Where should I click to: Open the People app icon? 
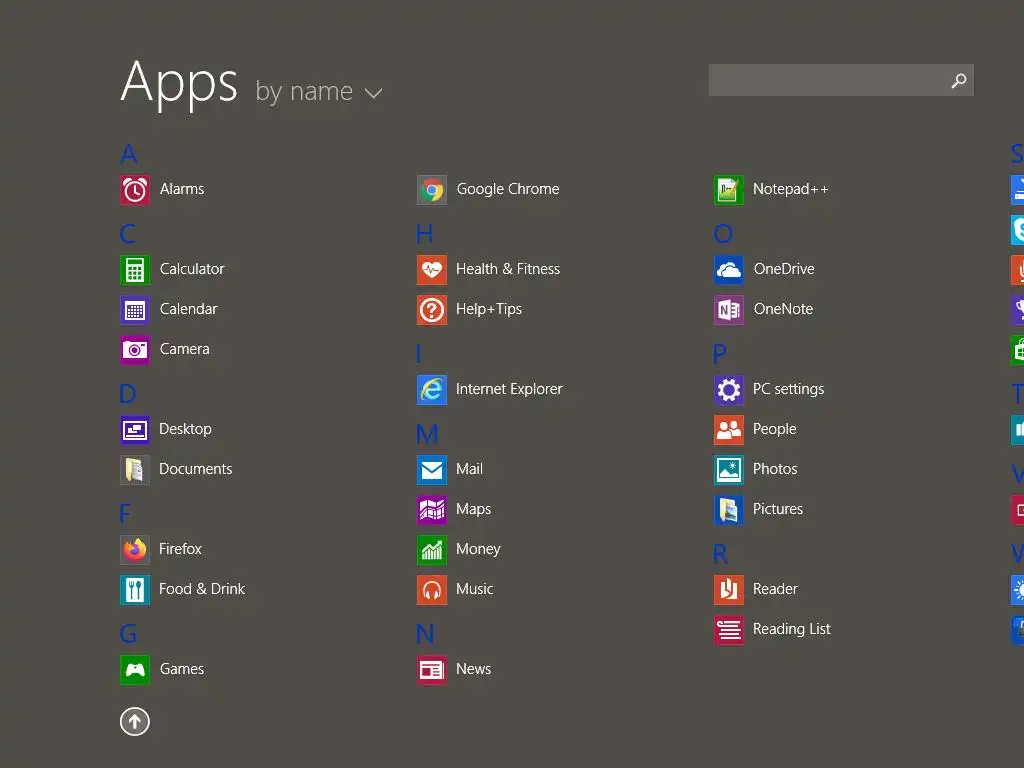729,430
